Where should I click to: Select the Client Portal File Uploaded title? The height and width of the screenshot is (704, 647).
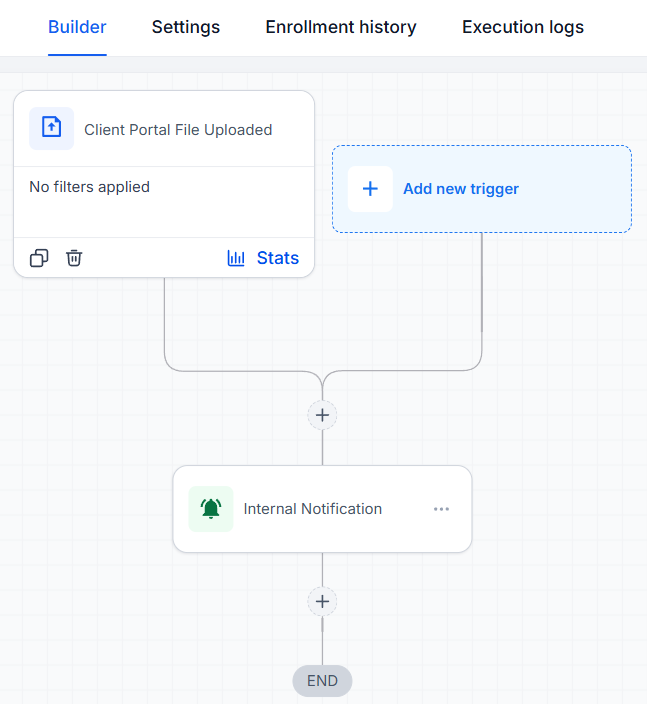[x=178, y=130]
